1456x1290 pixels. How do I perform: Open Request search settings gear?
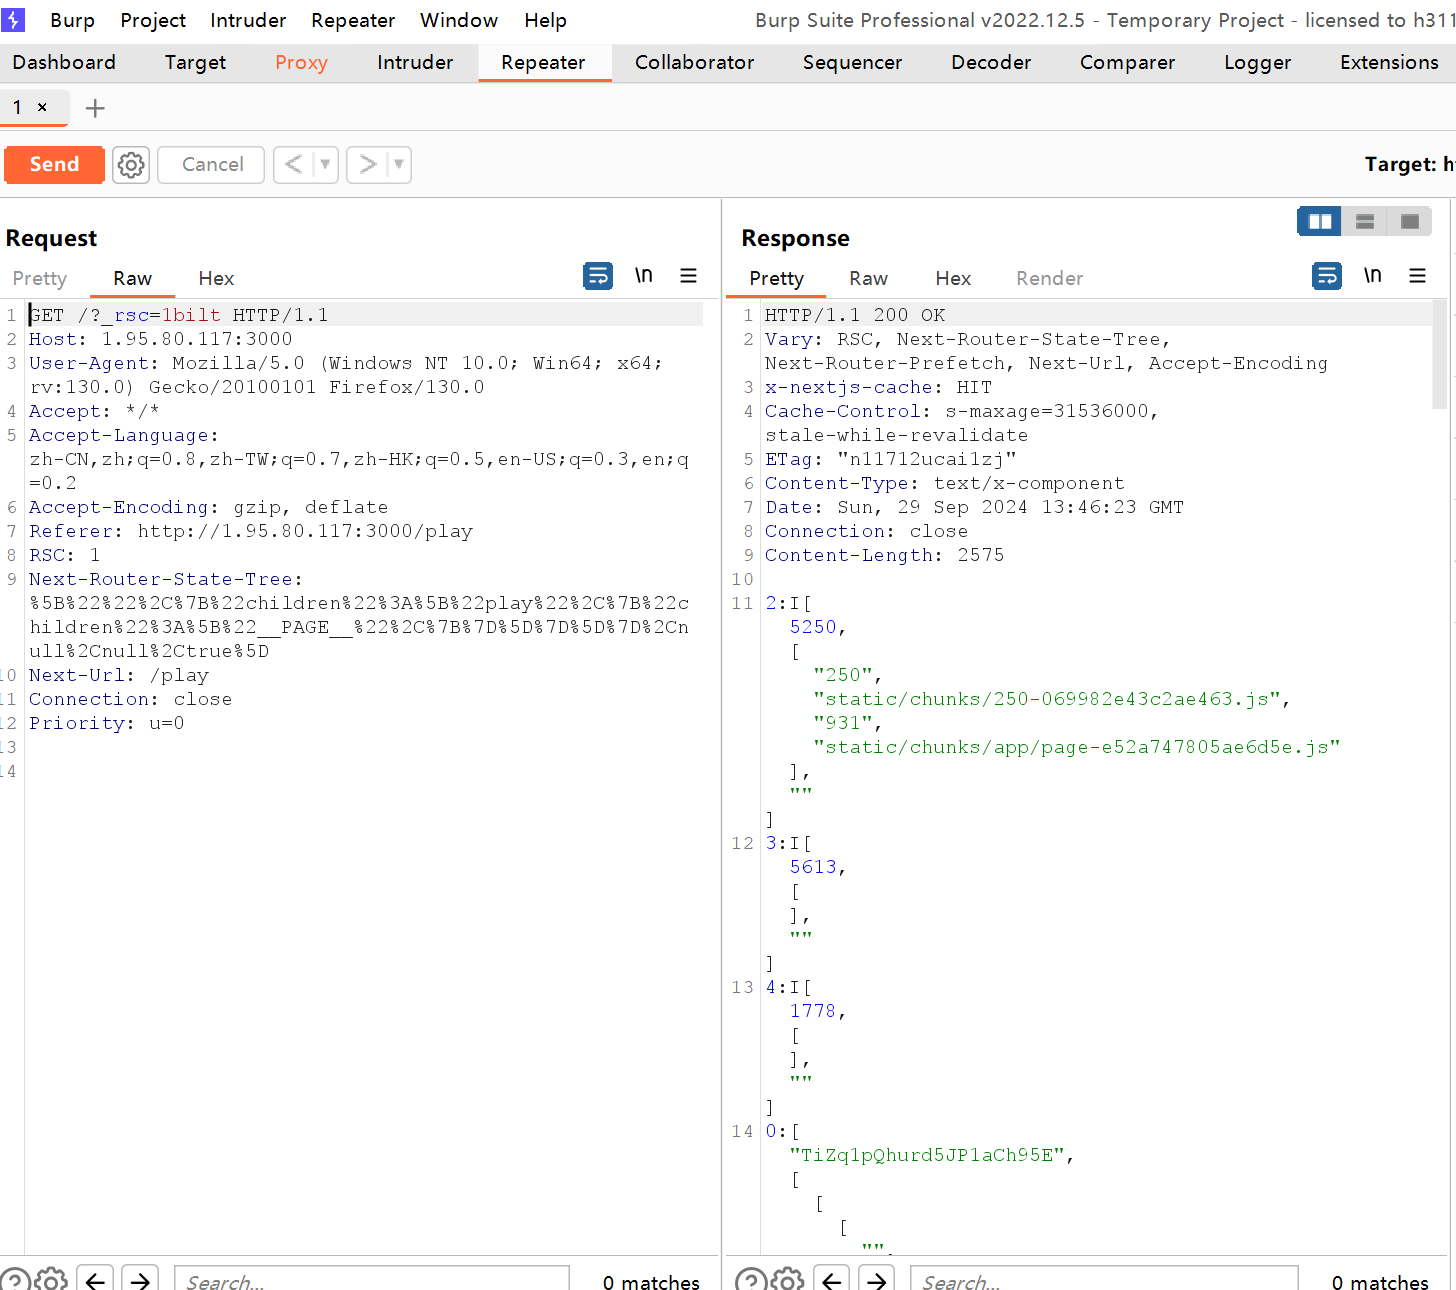point(51,1280)
